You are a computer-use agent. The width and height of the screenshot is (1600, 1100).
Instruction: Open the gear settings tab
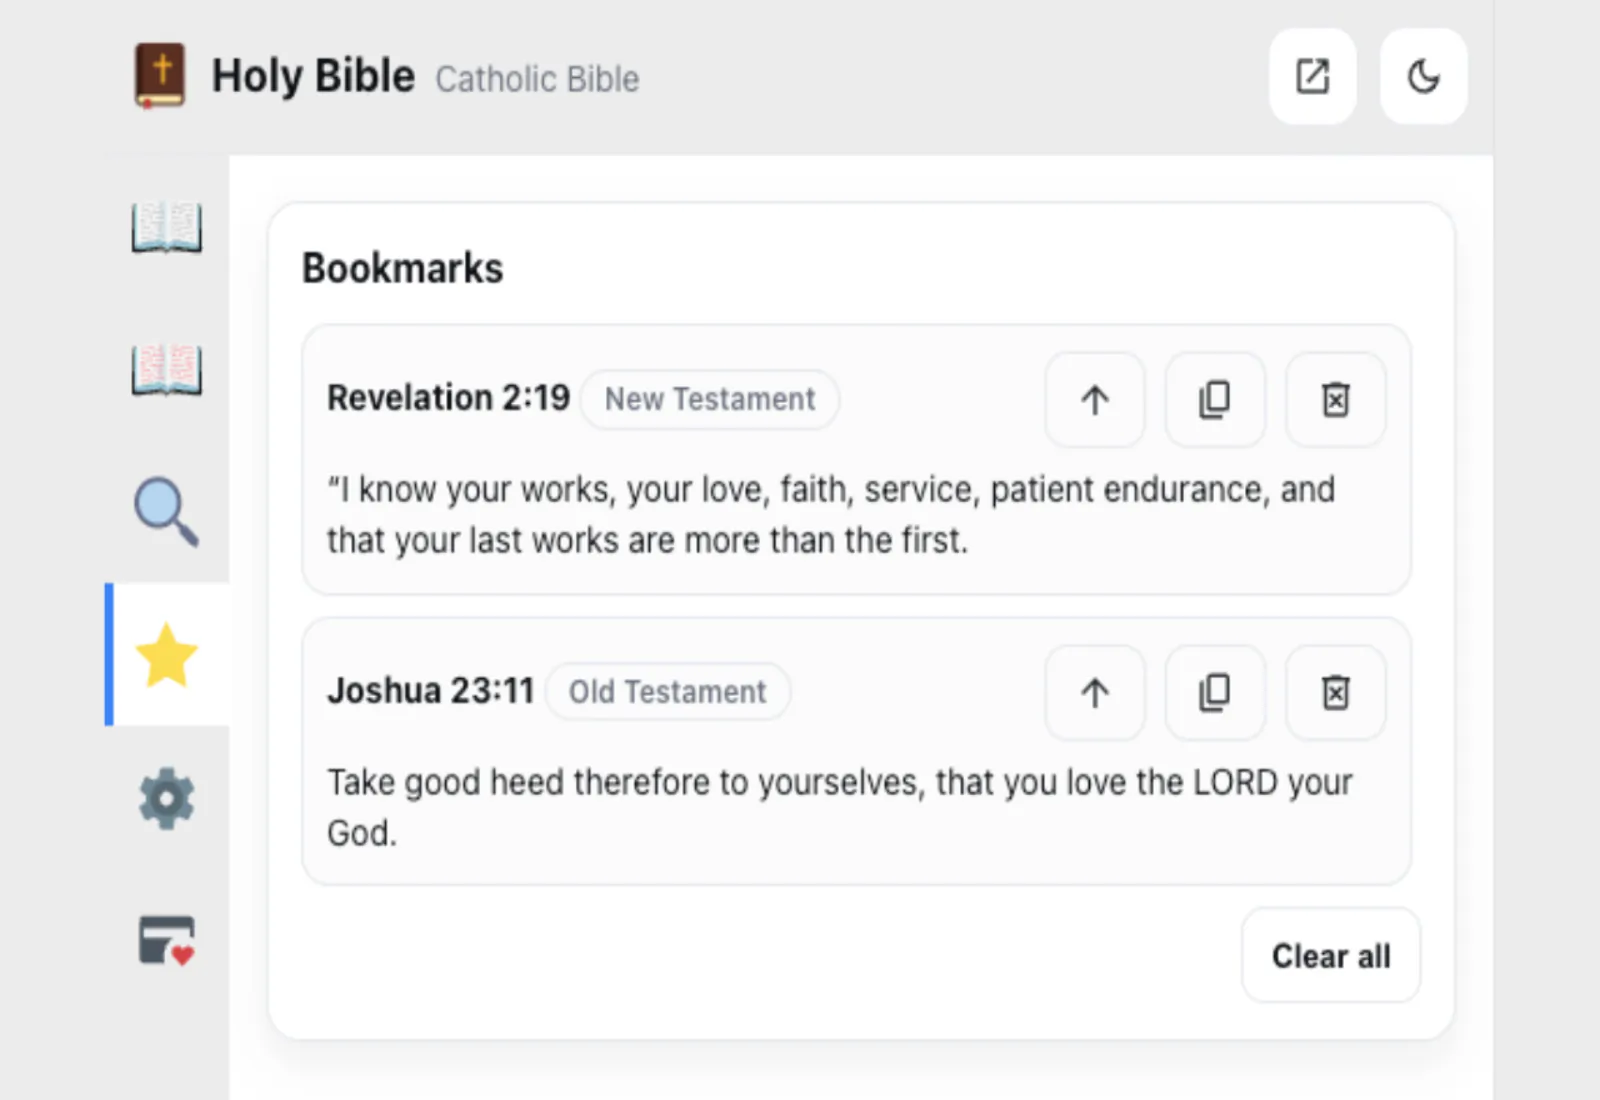pyautogui.click(x=167, y=798)
